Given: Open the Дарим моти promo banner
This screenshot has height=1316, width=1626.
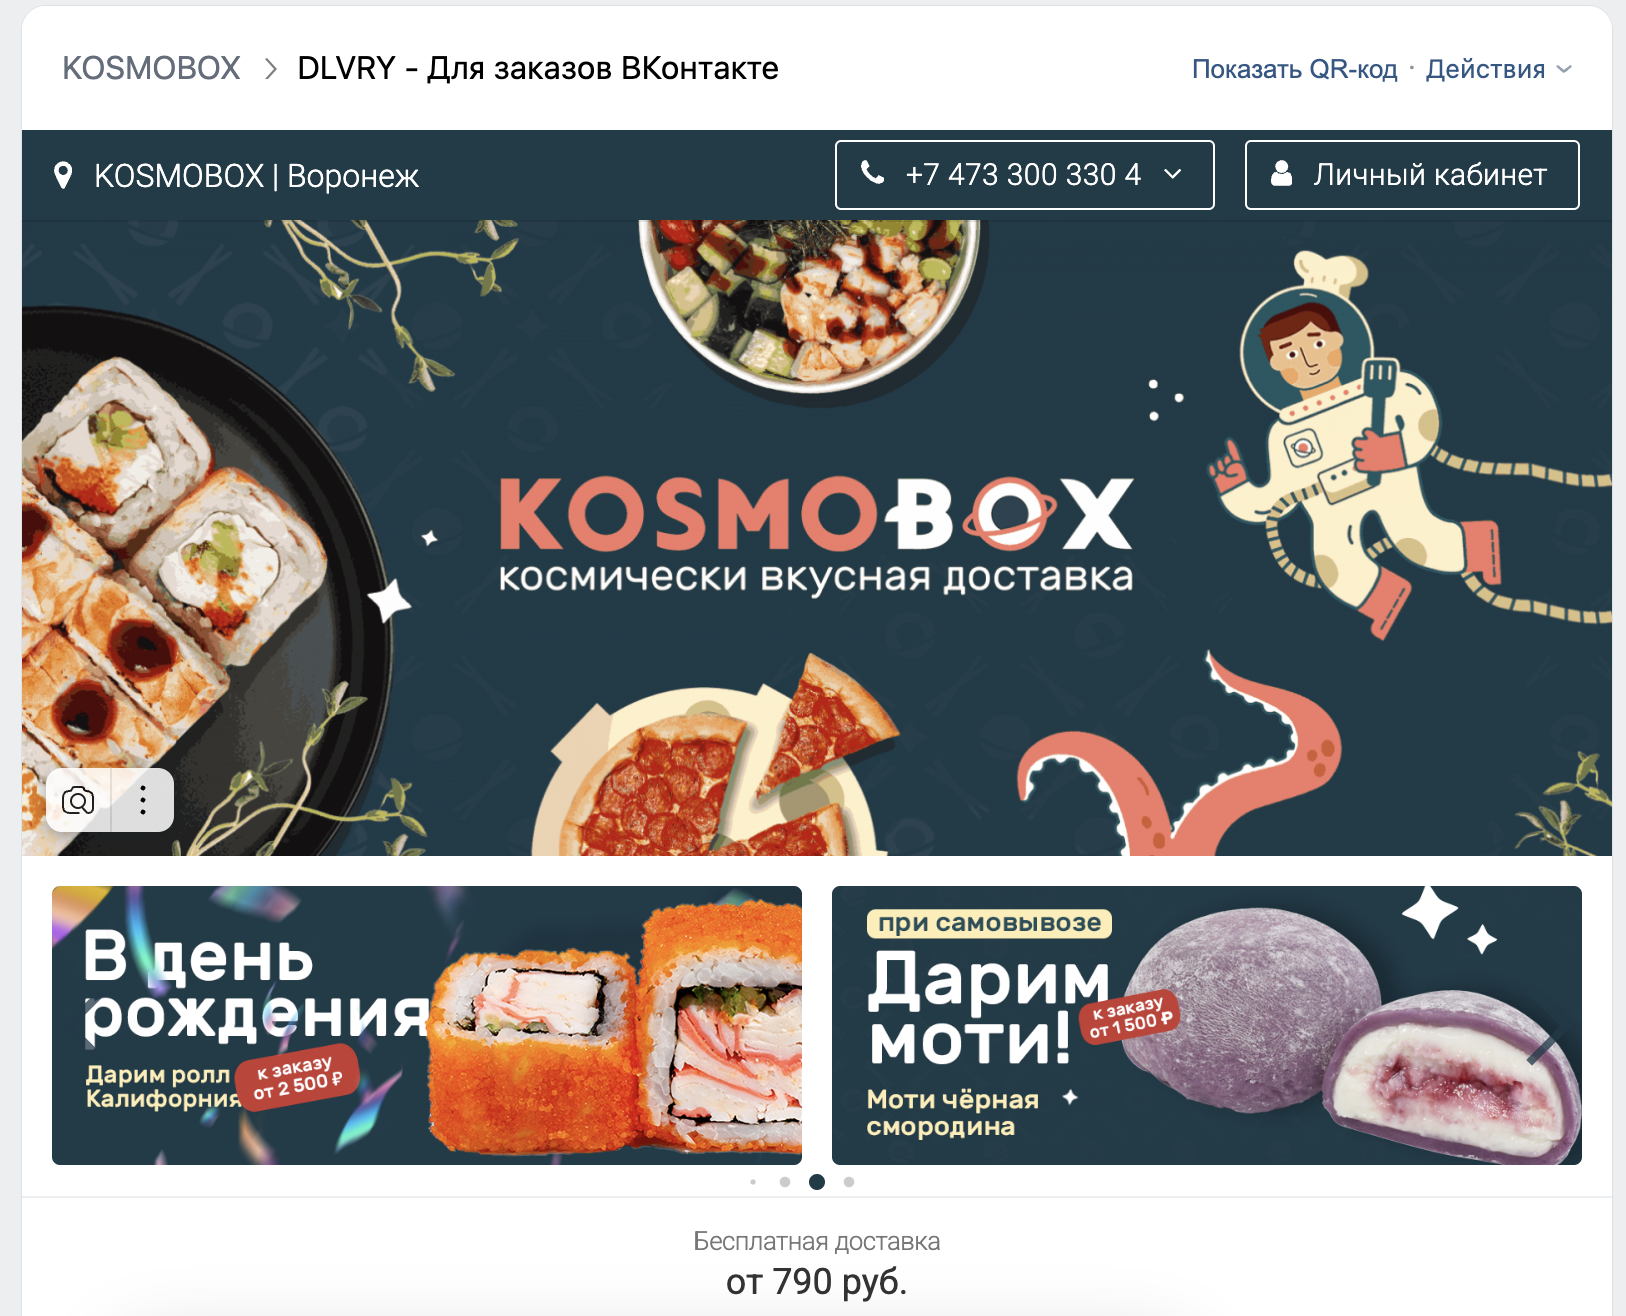Looking at the screenshot, I should (x=1207, y=1025).
